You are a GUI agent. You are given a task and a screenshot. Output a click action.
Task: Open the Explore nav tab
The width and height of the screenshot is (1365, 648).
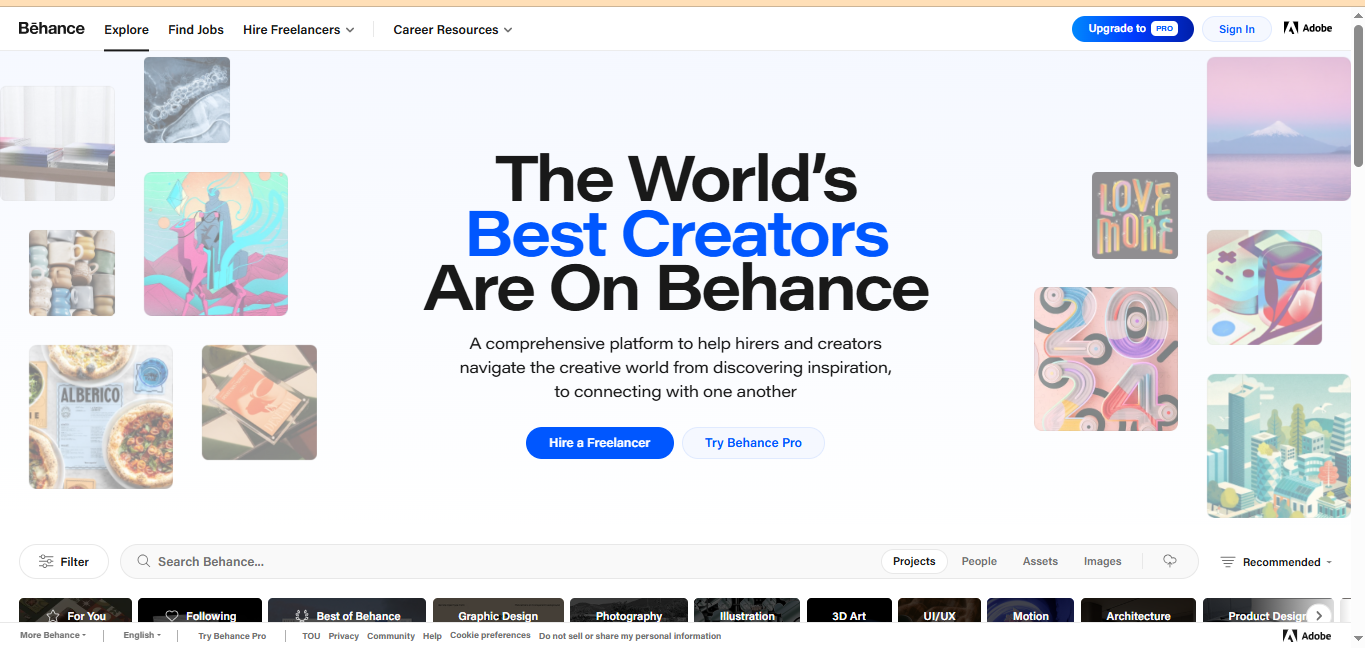[x=126, y=30]
